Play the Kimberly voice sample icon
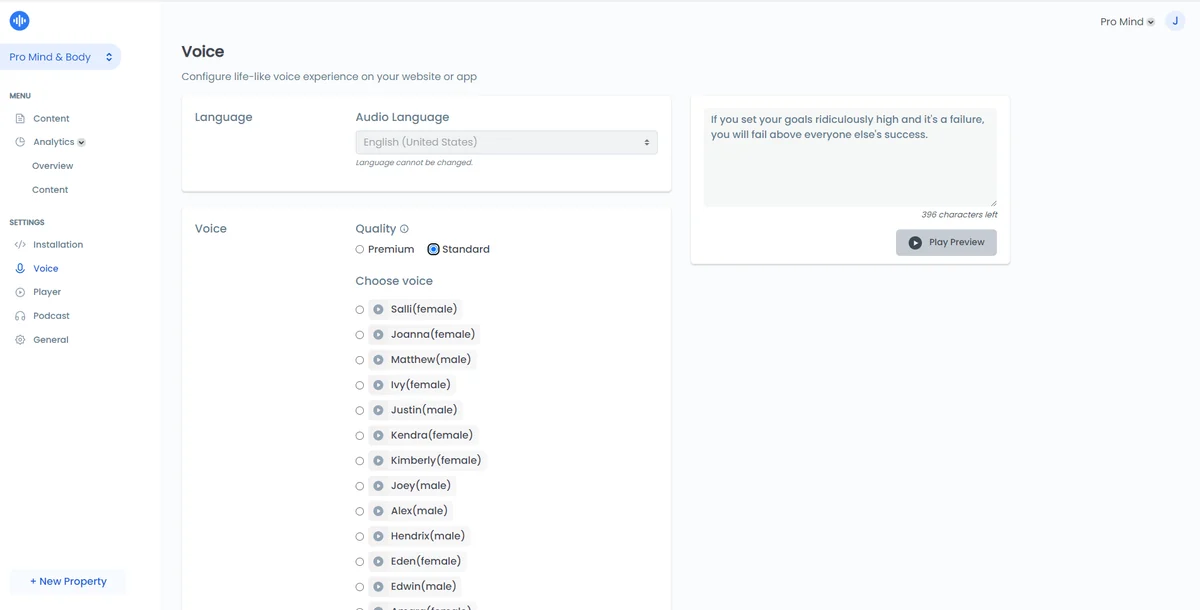The height and width of the screenshot is (610, 1200). (x=378, y=461)
